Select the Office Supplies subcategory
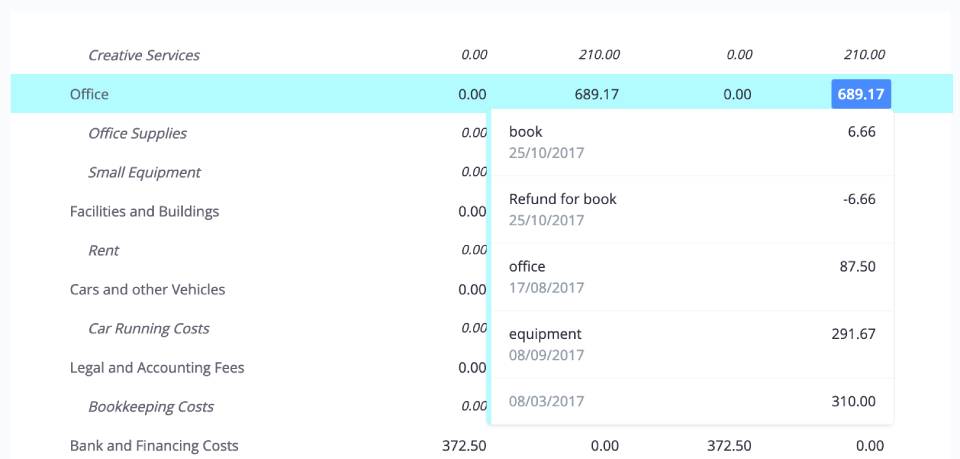Image resolution: width=960 pixels, height=459 pixels. click(137, 133)
